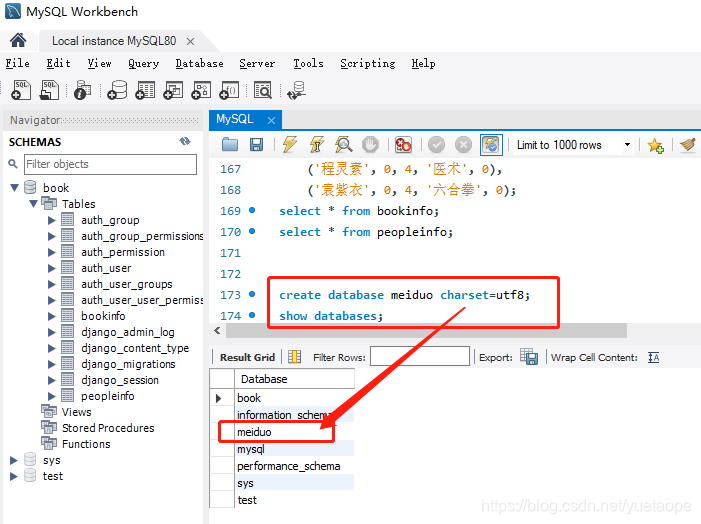This screenshot has height=524, width=701.
Task: Save the script to file icon
Action: click(x=256, y=144)
